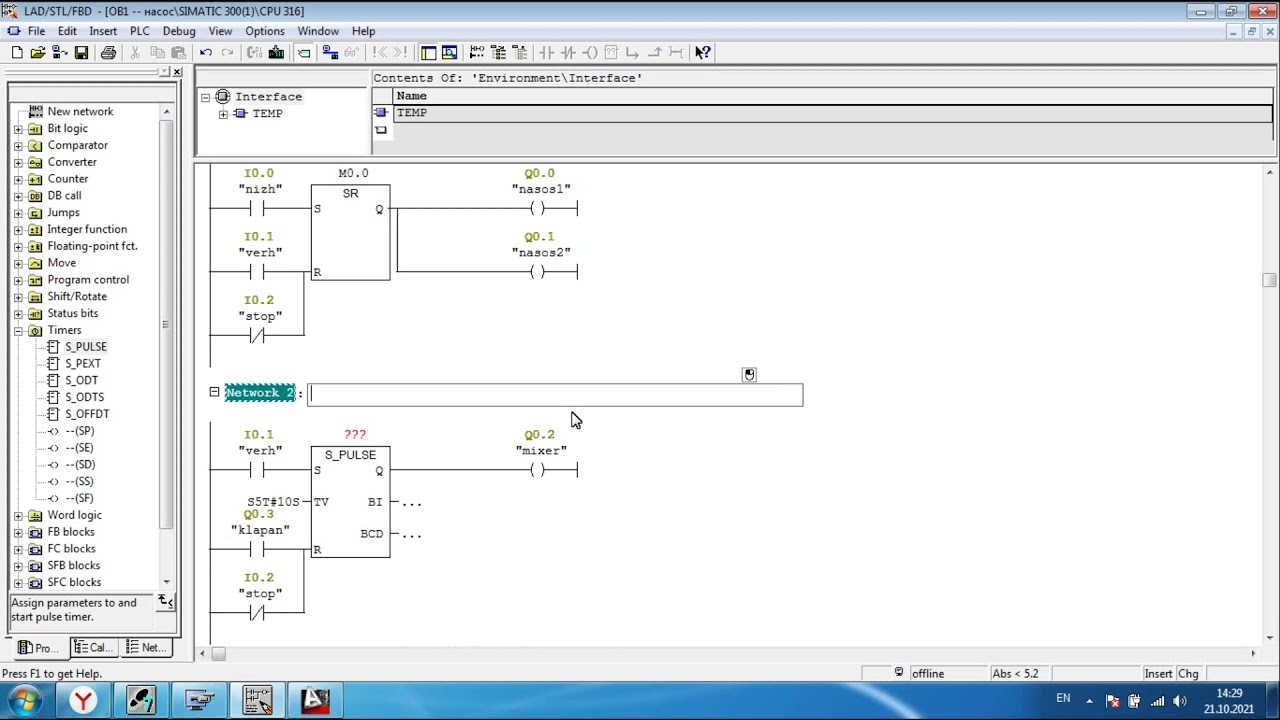Click the Connection toolbar icon
The width and height of the screenshot is (1280, 720).
click(676, 53)
